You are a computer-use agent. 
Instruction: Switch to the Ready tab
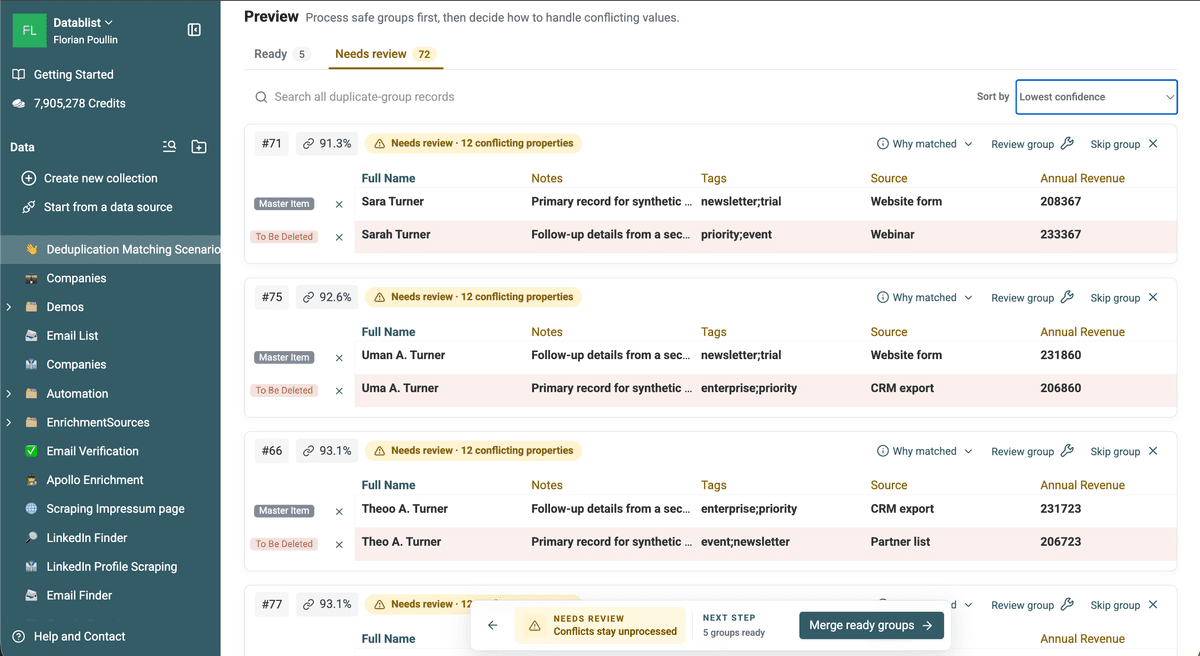(281, 54)
